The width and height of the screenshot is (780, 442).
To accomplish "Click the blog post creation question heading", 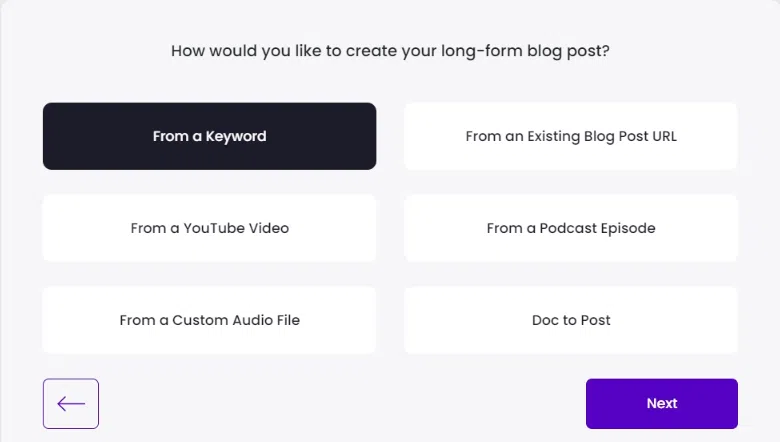I will pos(390,50).
